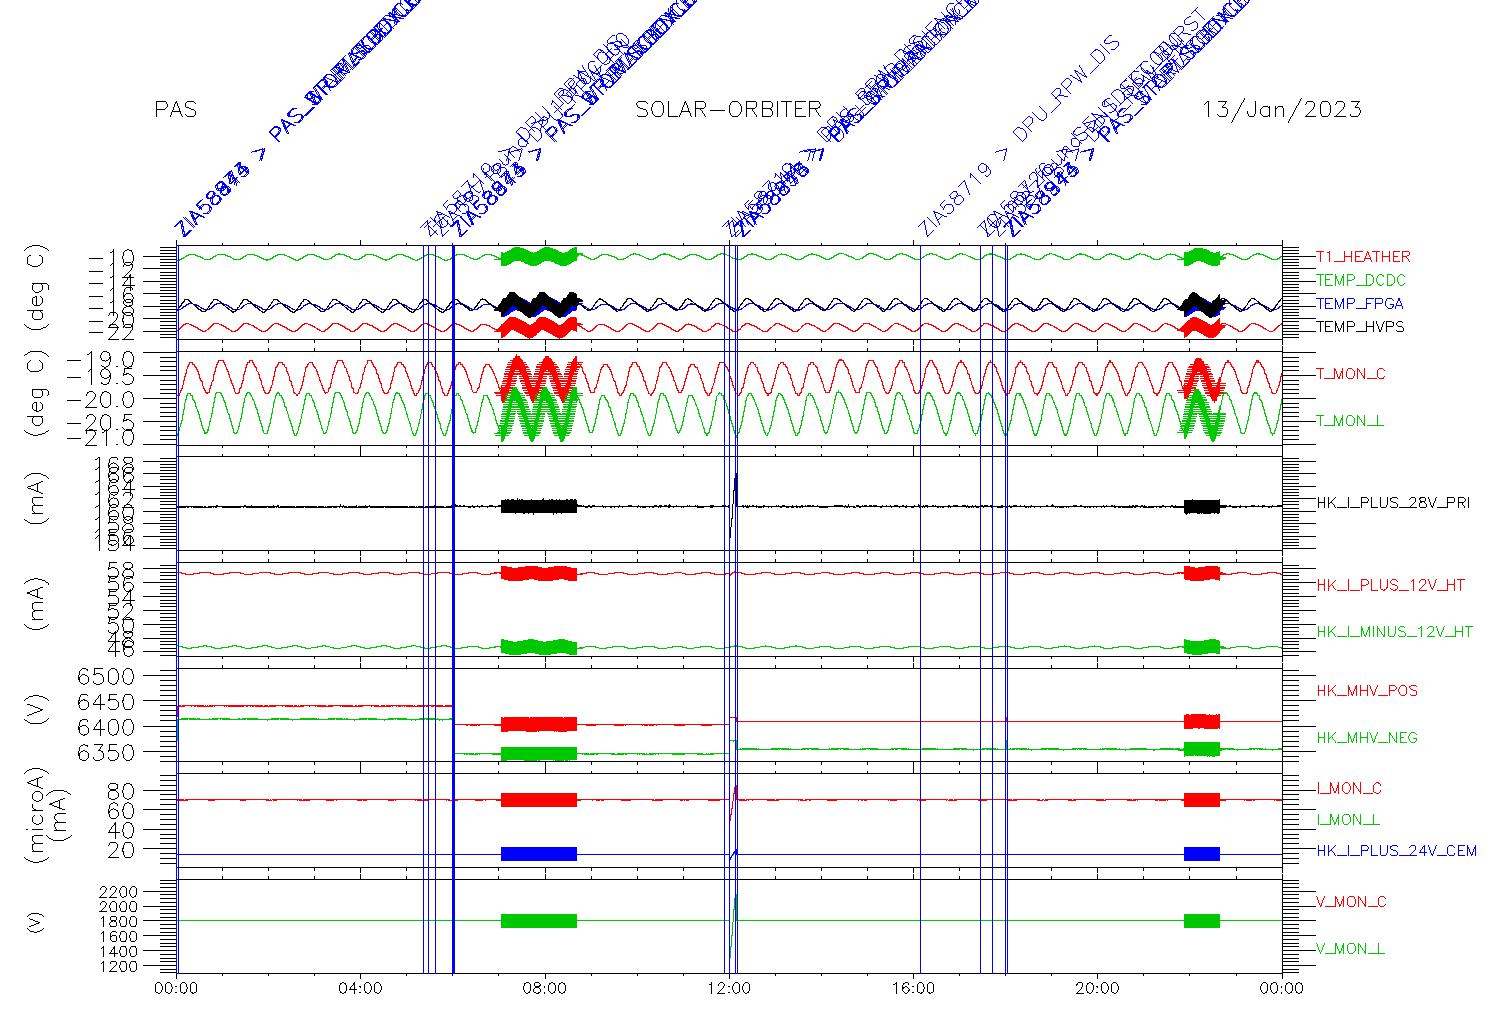Click the 12:00 time axis label
The width and height of the screenshot is (1512, 1020).
click(x=730, y=989)
